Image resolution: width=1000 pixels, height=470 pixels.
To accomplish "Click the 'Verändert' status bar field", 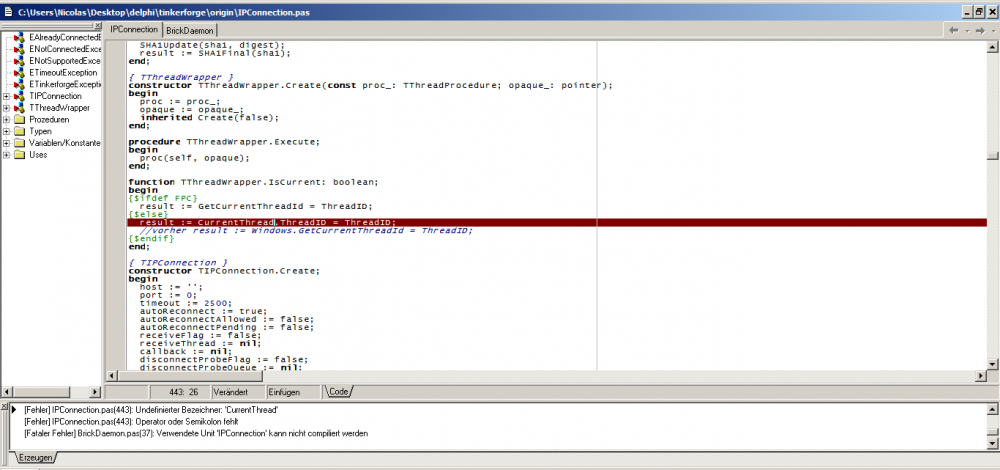I will 237,392.
